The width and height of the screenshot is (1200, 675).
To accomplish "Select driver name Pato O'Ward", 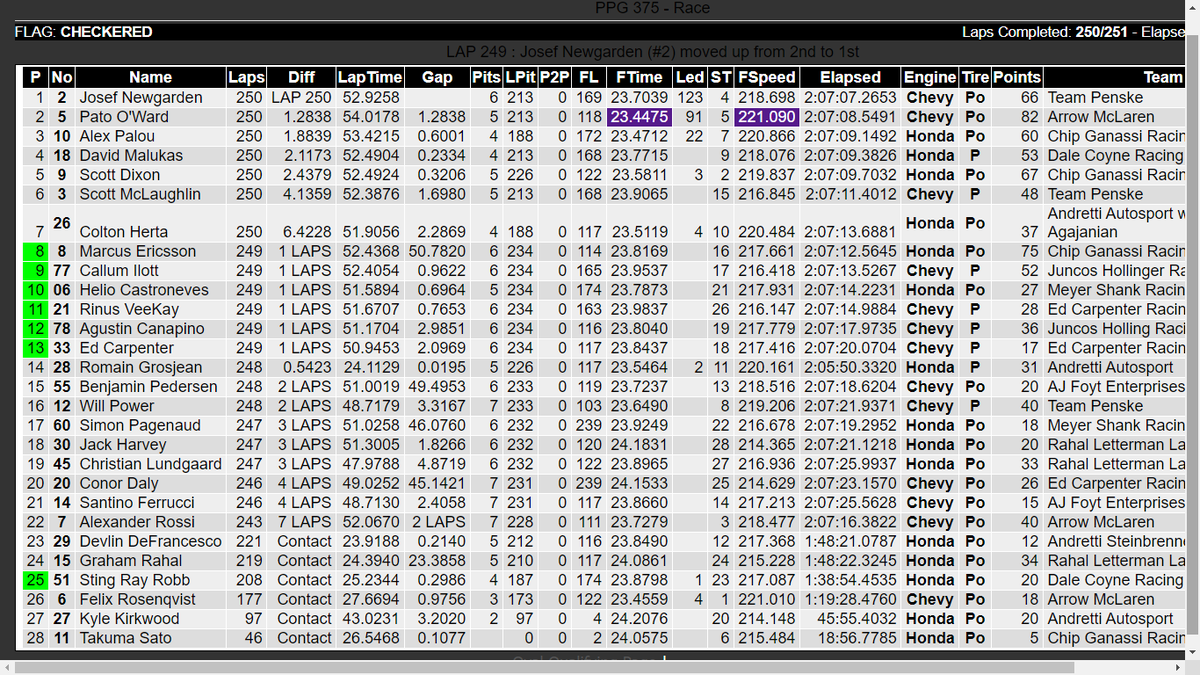I will 124,117.
